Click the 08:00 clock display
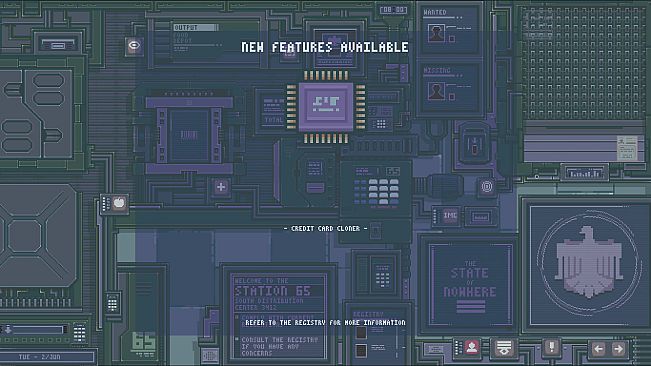The height and width of the screenshot is (366, 651). point(393,9)
